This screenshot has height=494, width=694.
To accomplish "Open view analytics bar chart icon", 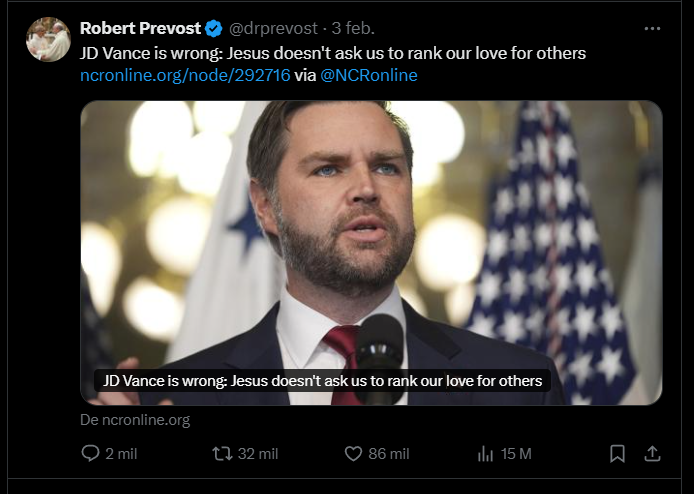I will (x=486, y=453).
